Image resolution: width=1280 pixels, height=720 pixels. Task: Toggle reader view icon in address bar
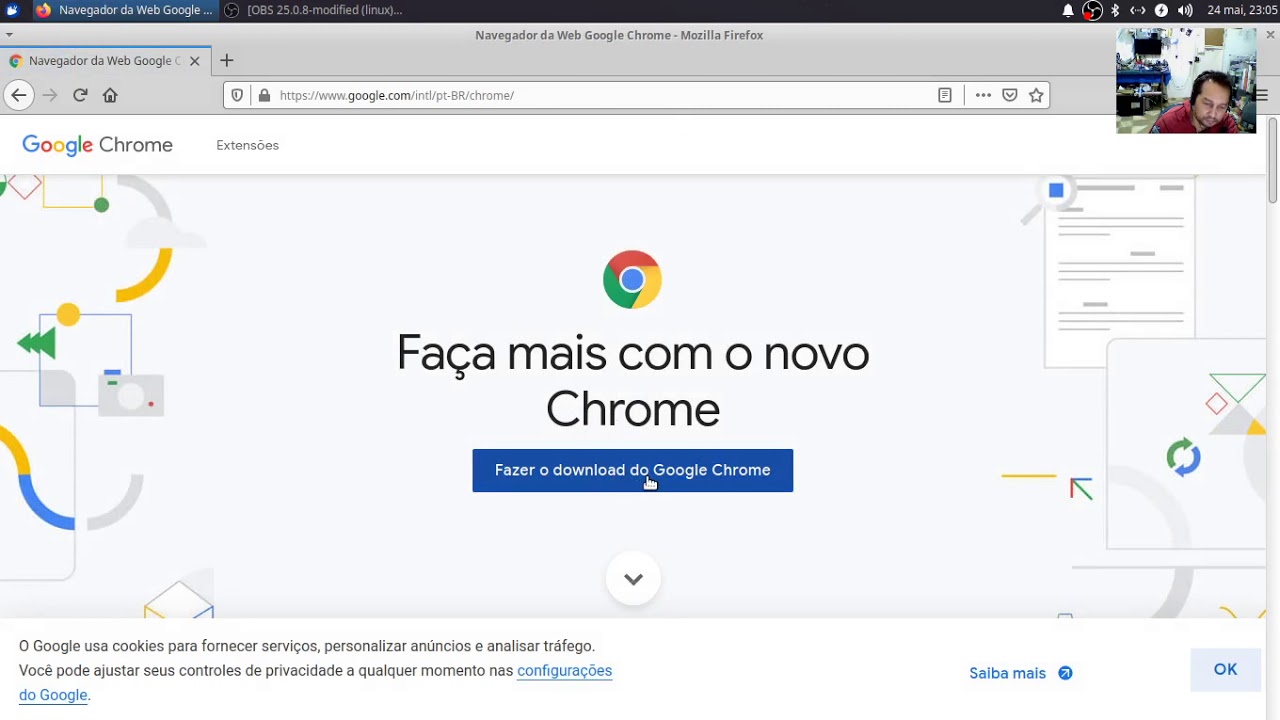click(x=945, y=95)
